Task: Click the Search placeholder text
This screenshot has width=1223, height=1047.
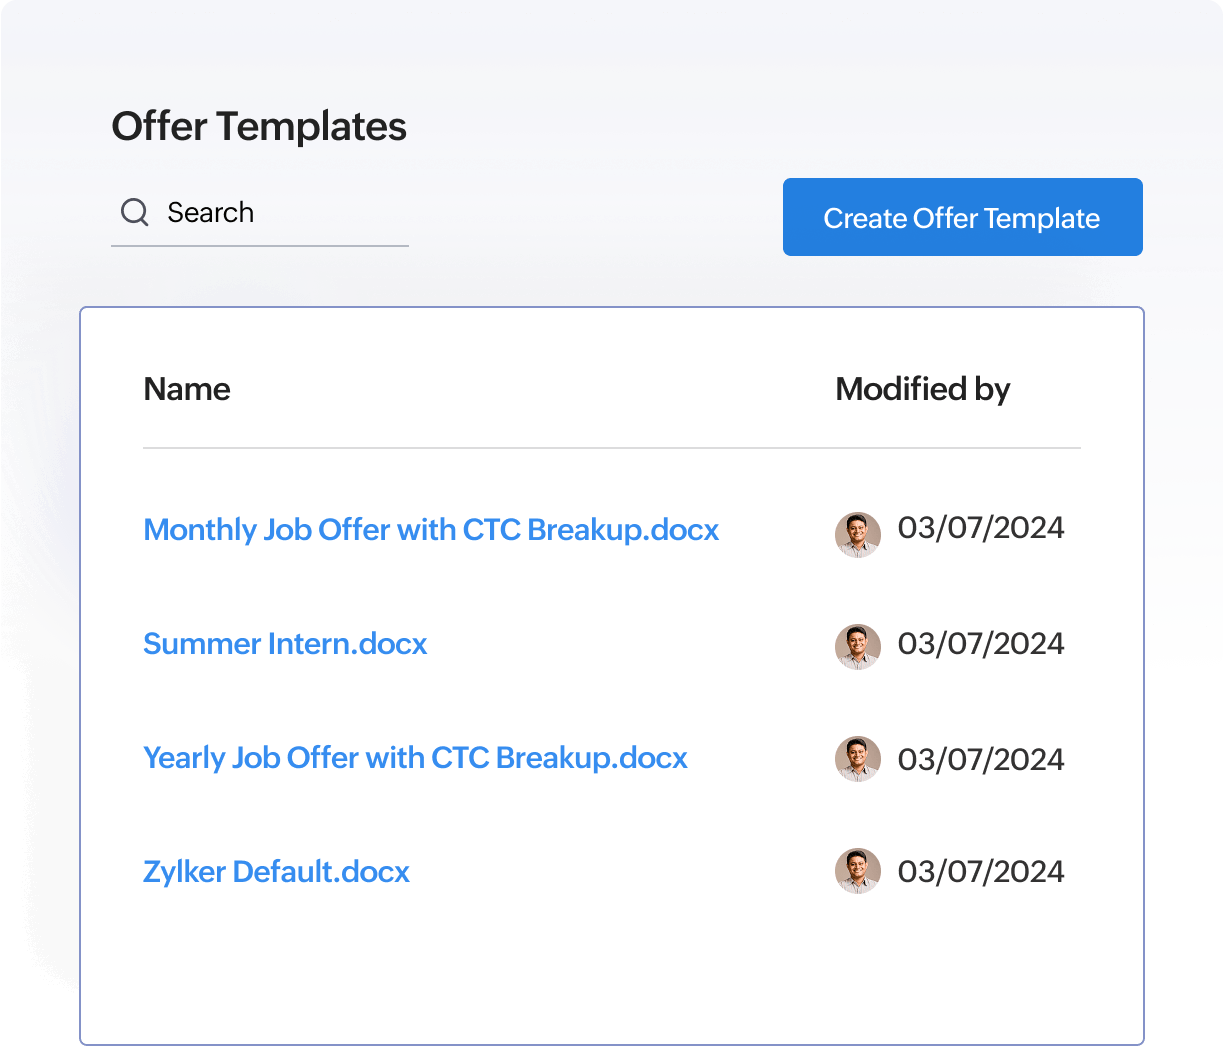Action: (210, 212)
